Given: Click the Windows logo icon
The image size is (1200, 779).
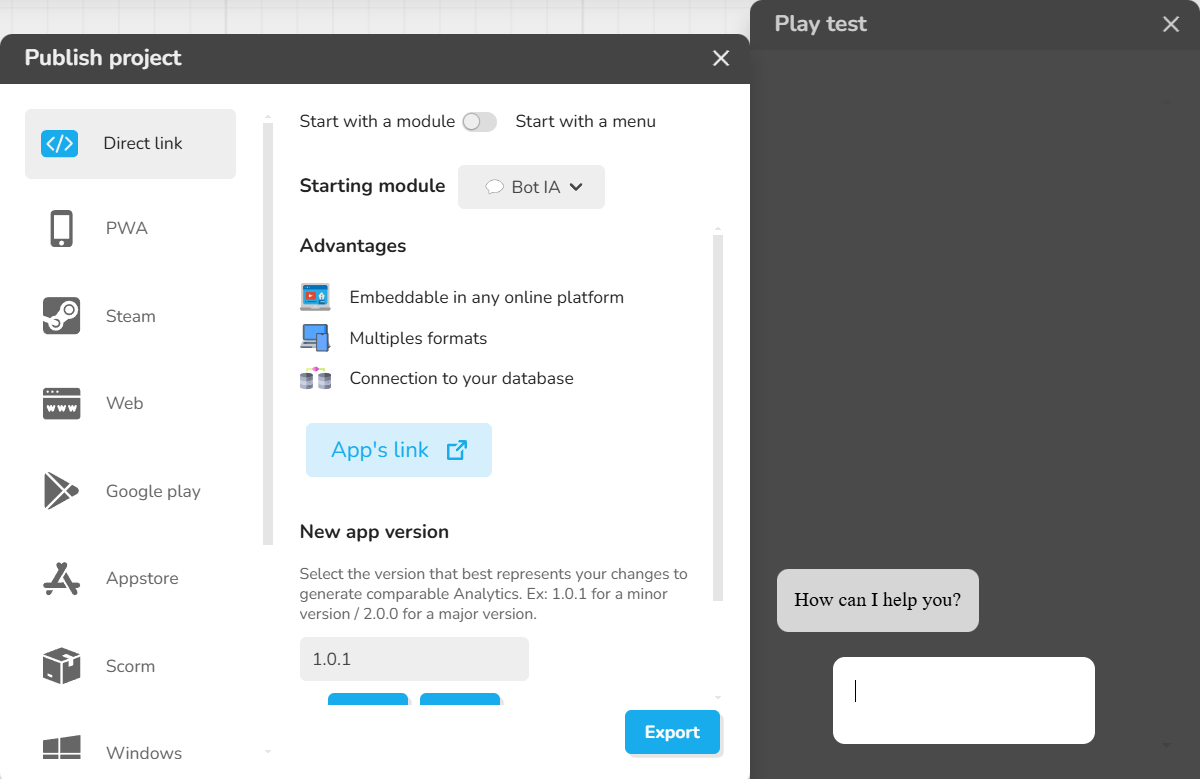Looking at the screenshot, I should pos(61,748).
